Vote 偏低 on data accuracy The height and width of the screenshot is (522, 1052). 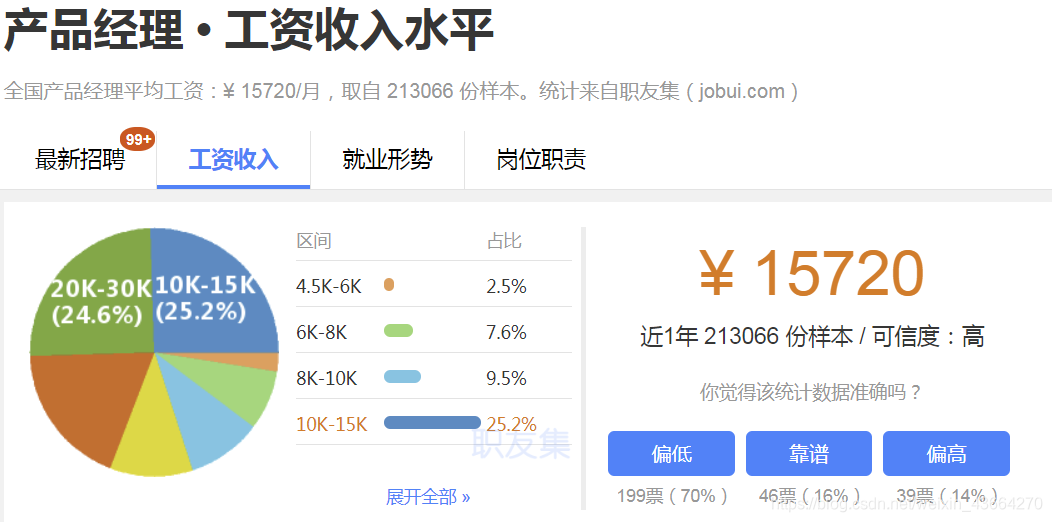[671, 454]
